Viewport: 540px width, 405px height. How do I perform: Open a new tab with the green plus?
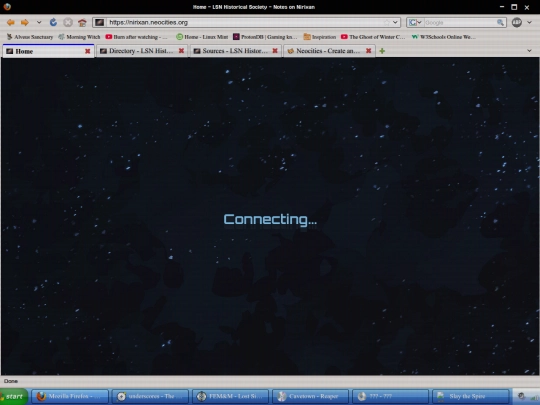click(382, 51)
